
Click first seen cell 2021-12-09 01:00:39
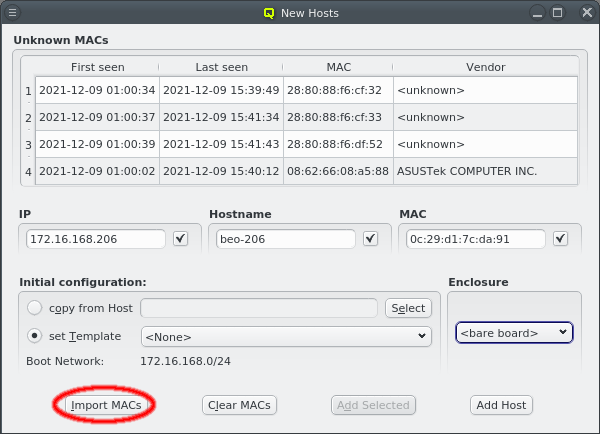[x=97, y=144]
